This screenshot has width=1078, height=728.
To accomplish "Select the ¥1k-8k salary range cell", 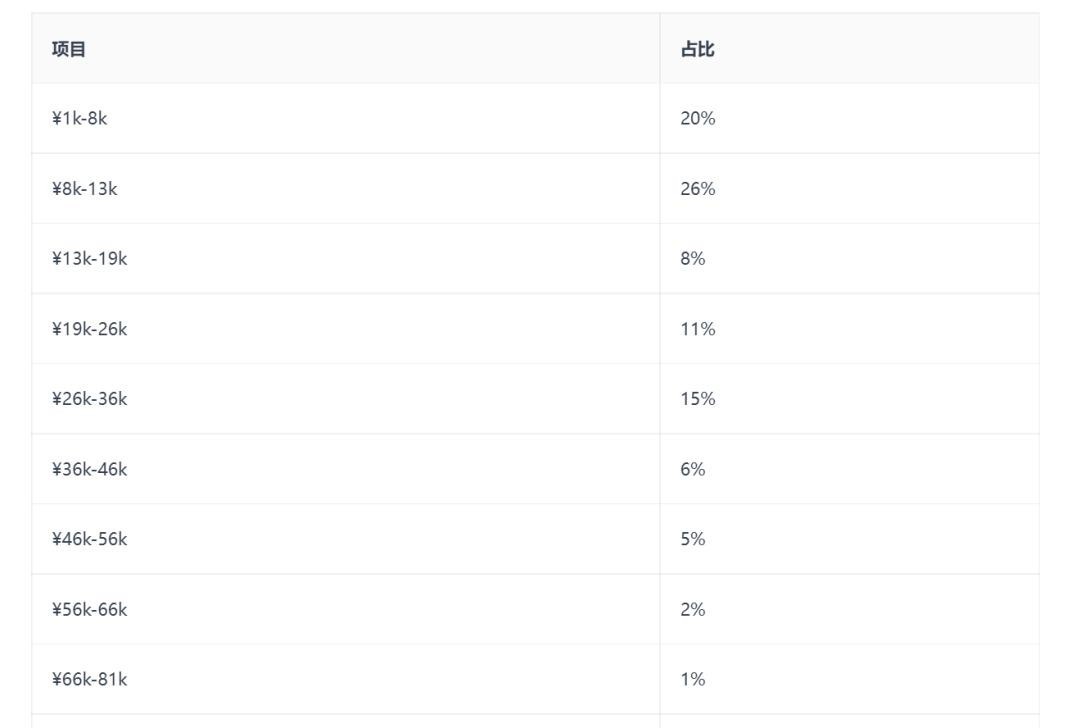I will pos(346,119).
